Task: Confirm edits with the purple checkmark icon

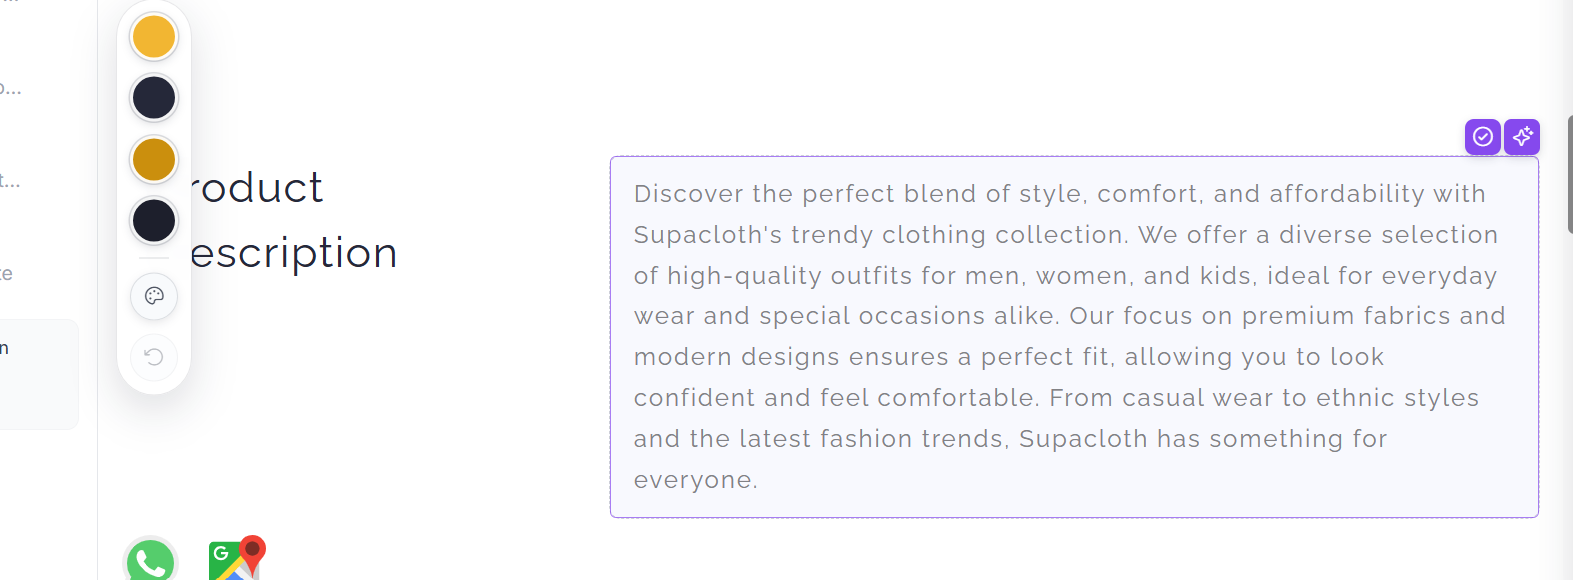Action: tap(1483, 136)
